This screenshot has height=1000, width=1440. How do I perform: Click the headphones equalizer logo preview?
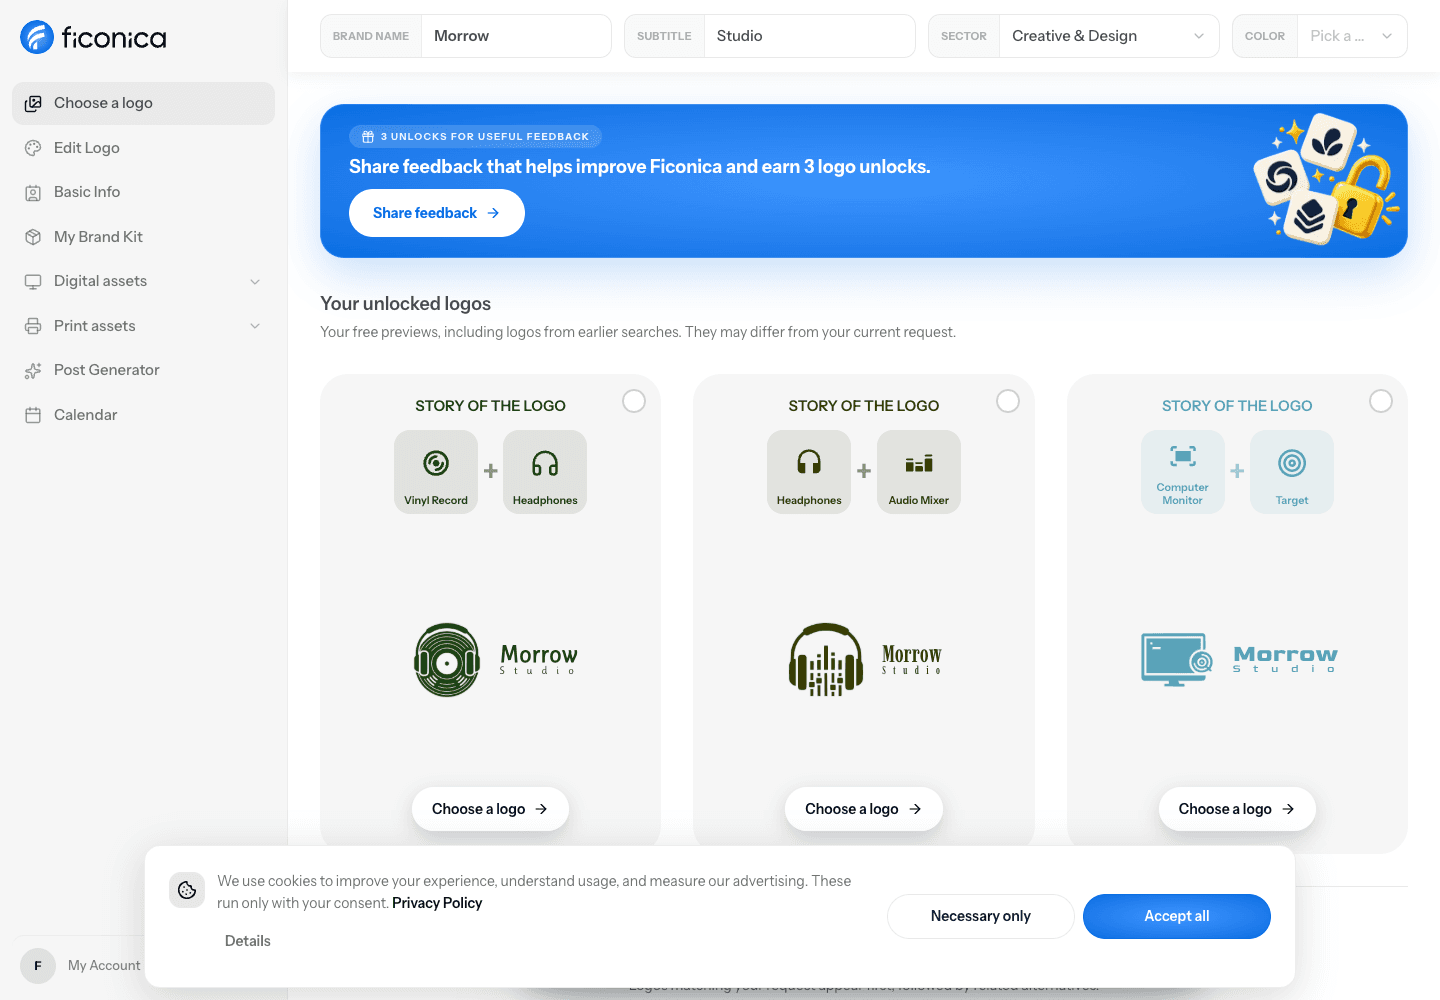(x=866, y=660)
